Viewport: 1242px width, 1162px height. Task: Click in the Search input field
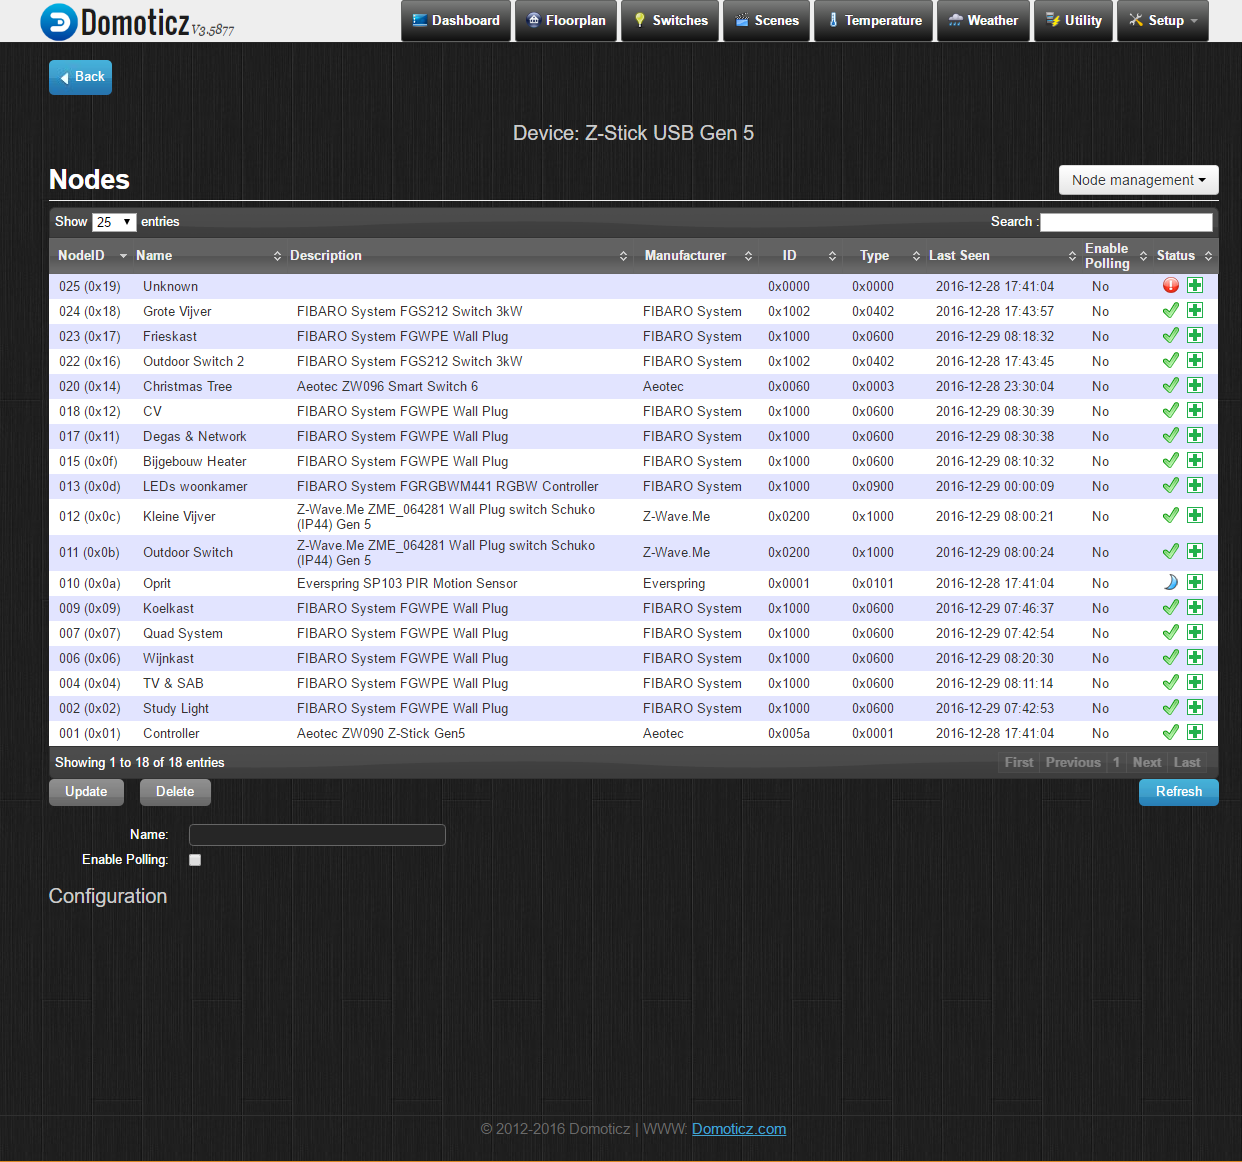(x=1127, y=222)
